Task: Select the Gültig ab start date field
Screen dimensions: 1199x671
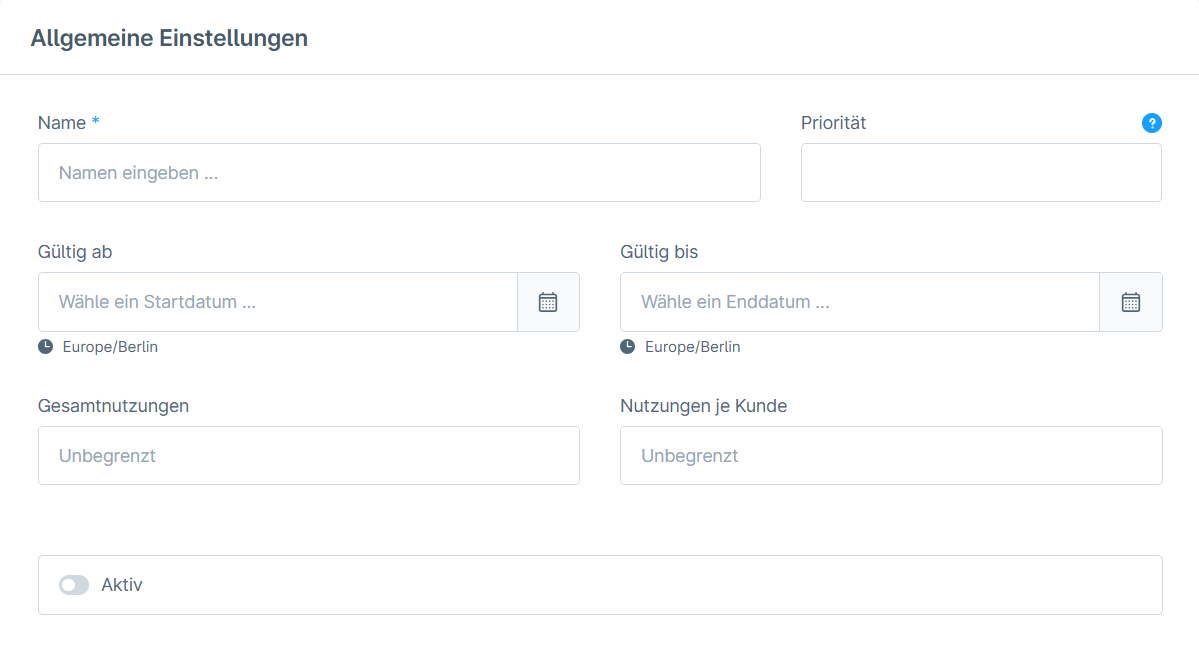Action: pyautogui.click(x=278, y=302)
